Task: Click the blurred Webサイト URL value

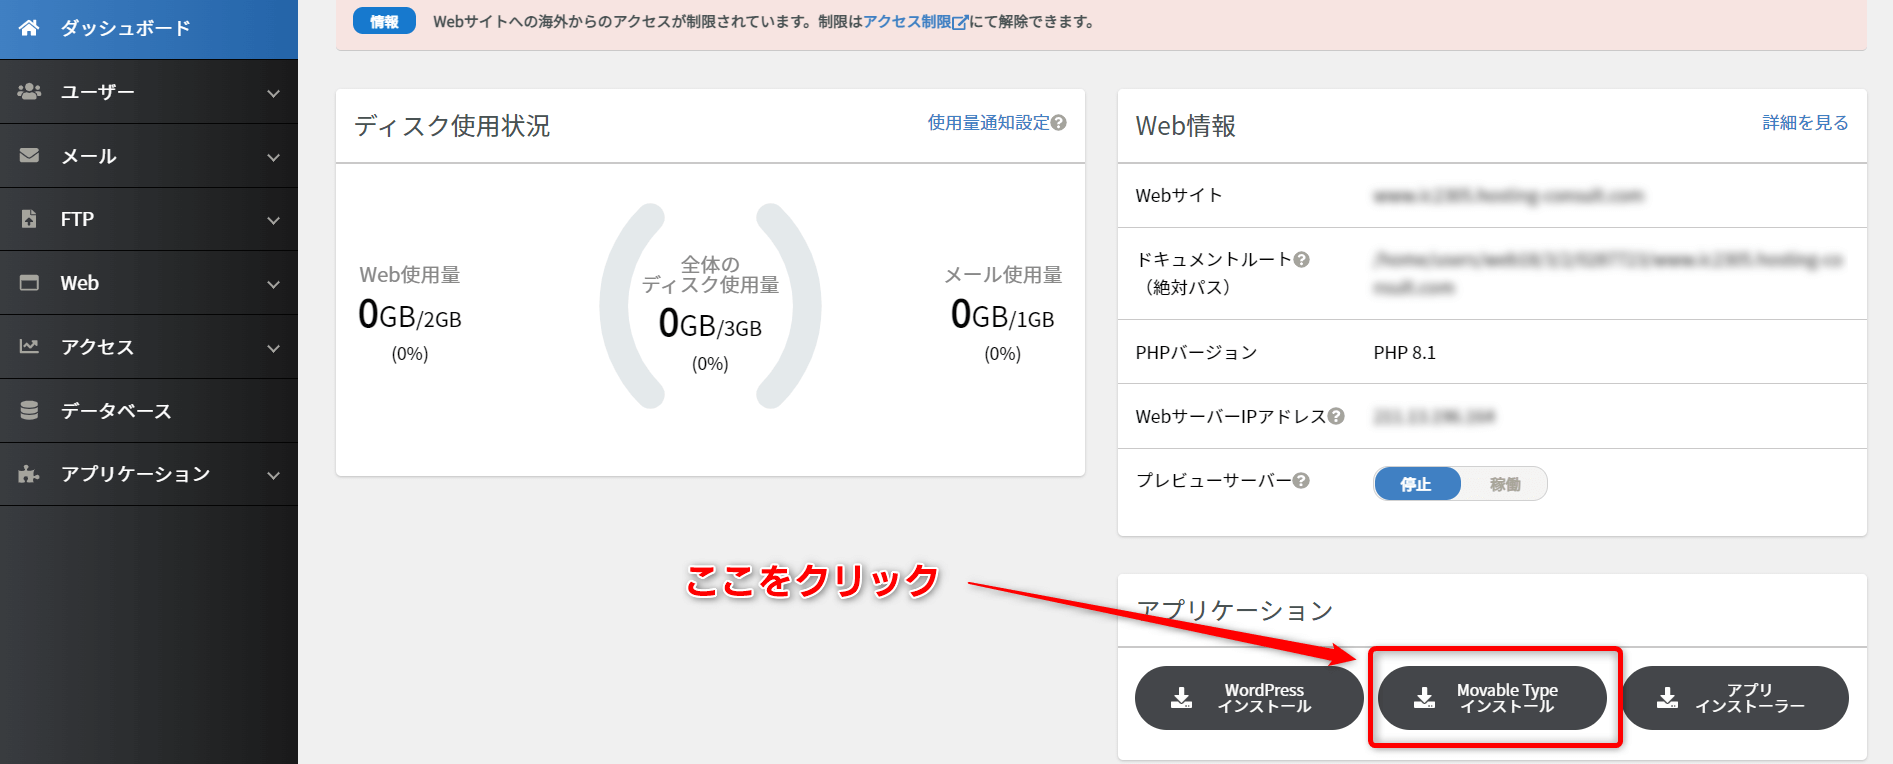Action: (x=1508, y=195)
